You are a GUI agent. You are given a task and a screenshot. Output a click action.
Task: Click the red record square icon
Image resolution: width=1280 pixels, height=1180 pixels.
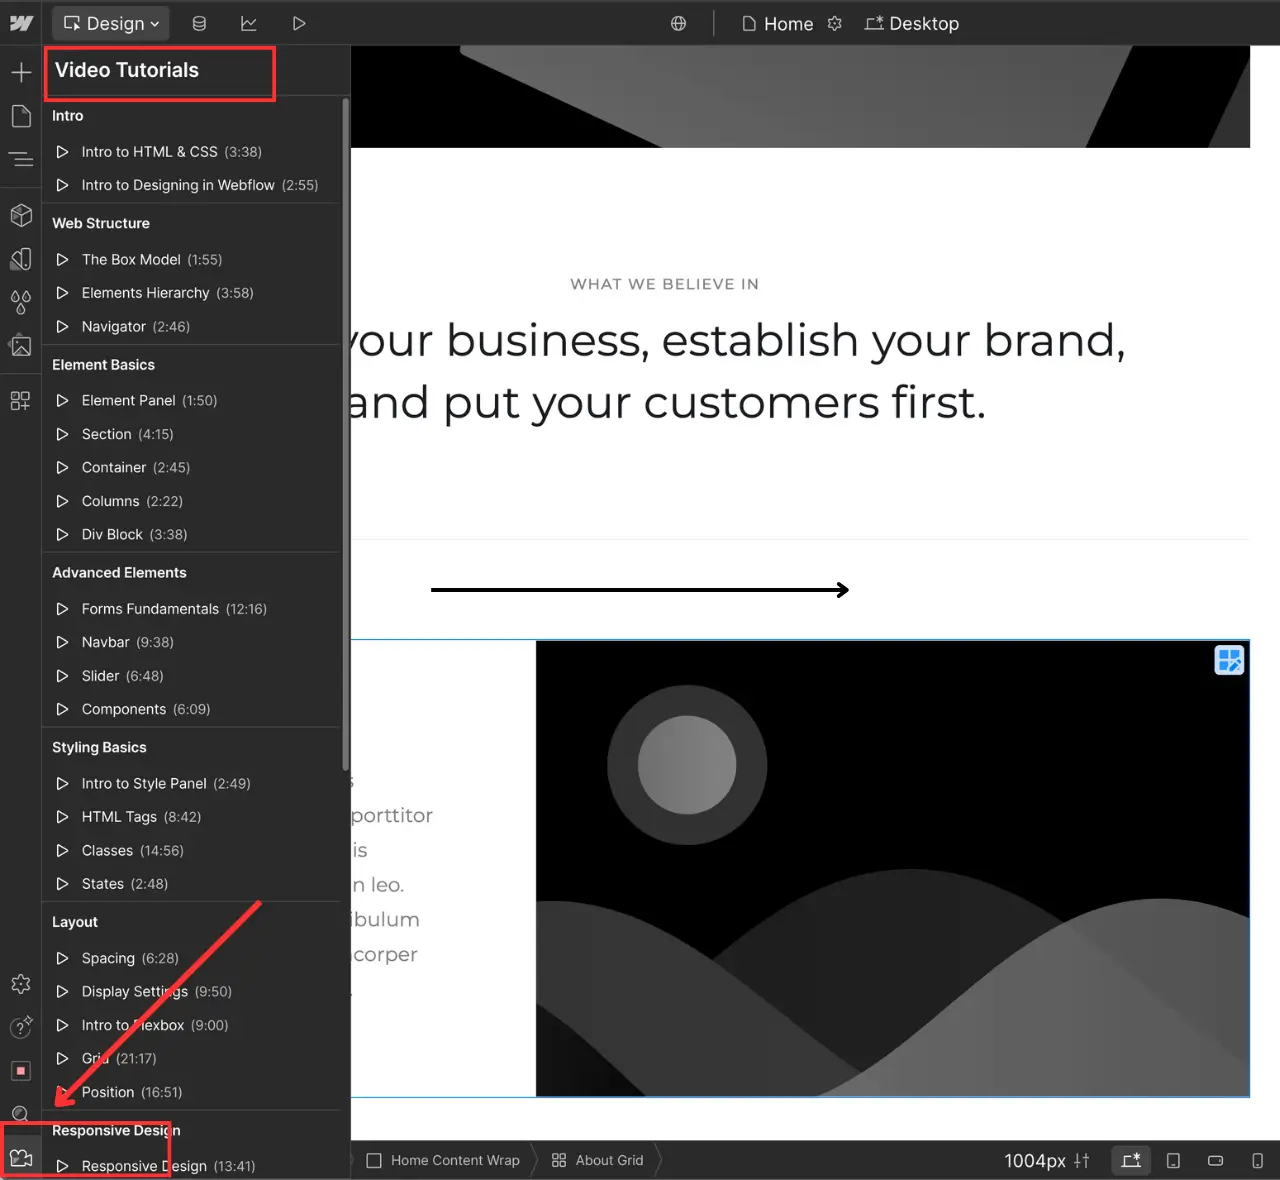pyautogui.click(x=21, y=1071)
